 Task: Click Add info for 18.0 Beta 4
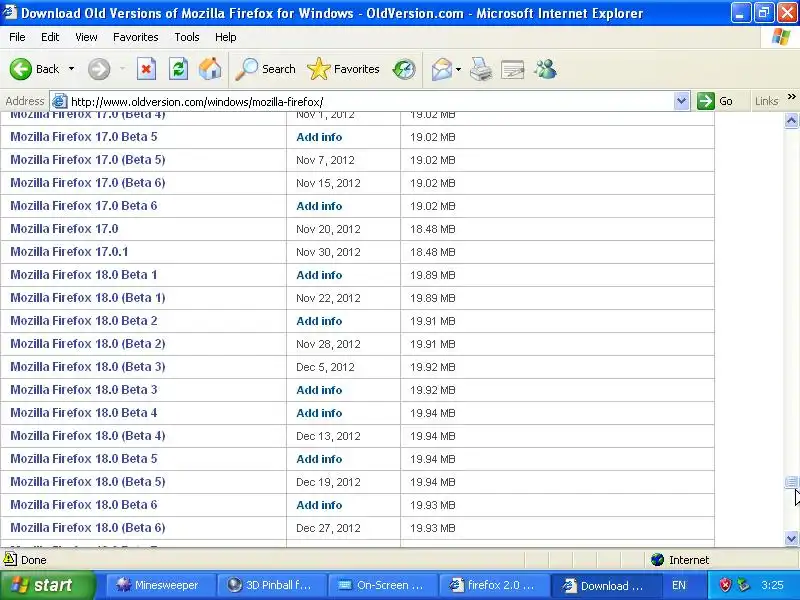(319, 413)
